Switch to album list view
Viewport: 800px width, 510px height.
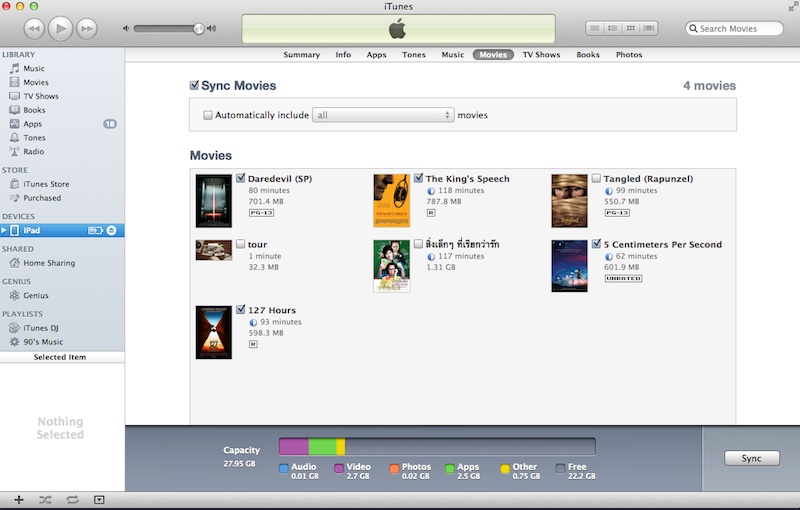click(612, 28)
